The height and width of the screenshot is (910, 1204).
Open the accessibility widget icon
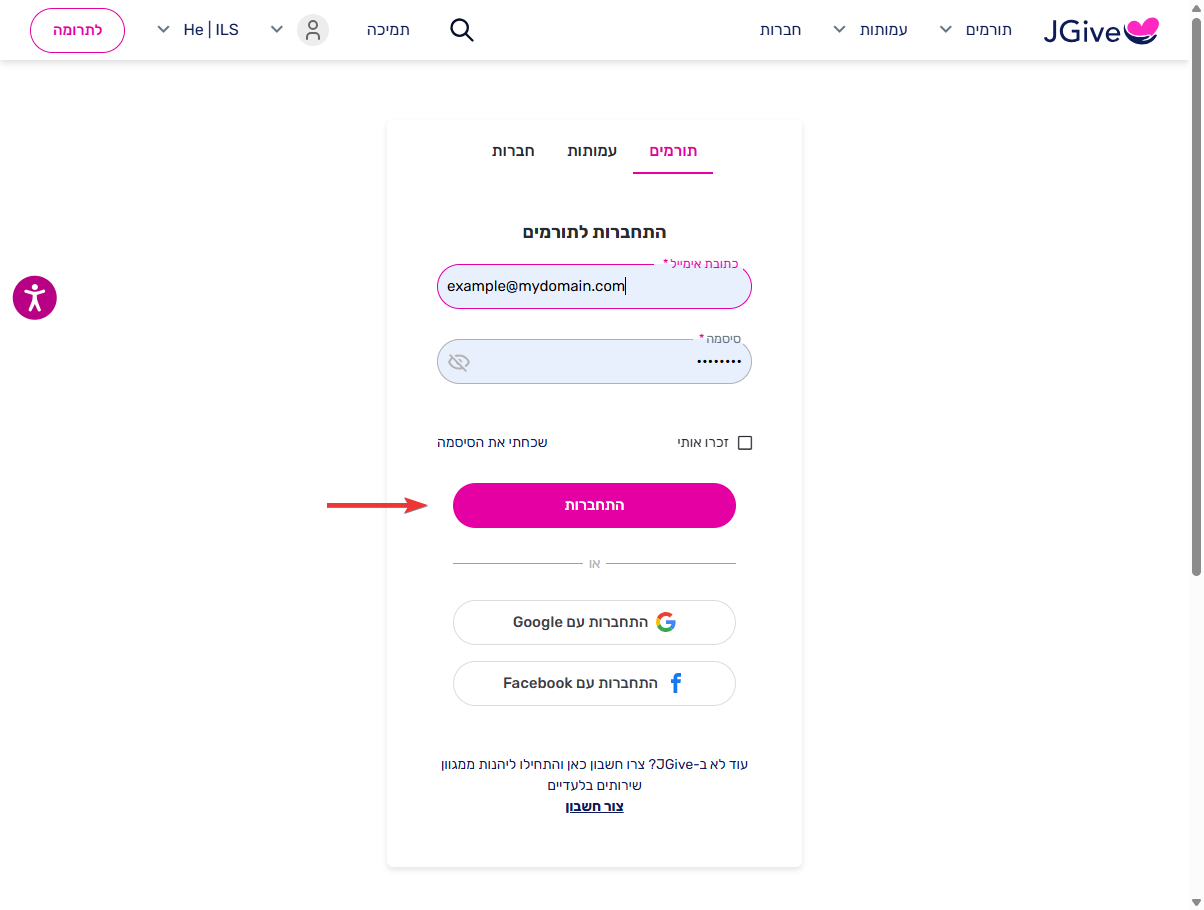click(35, 297)
